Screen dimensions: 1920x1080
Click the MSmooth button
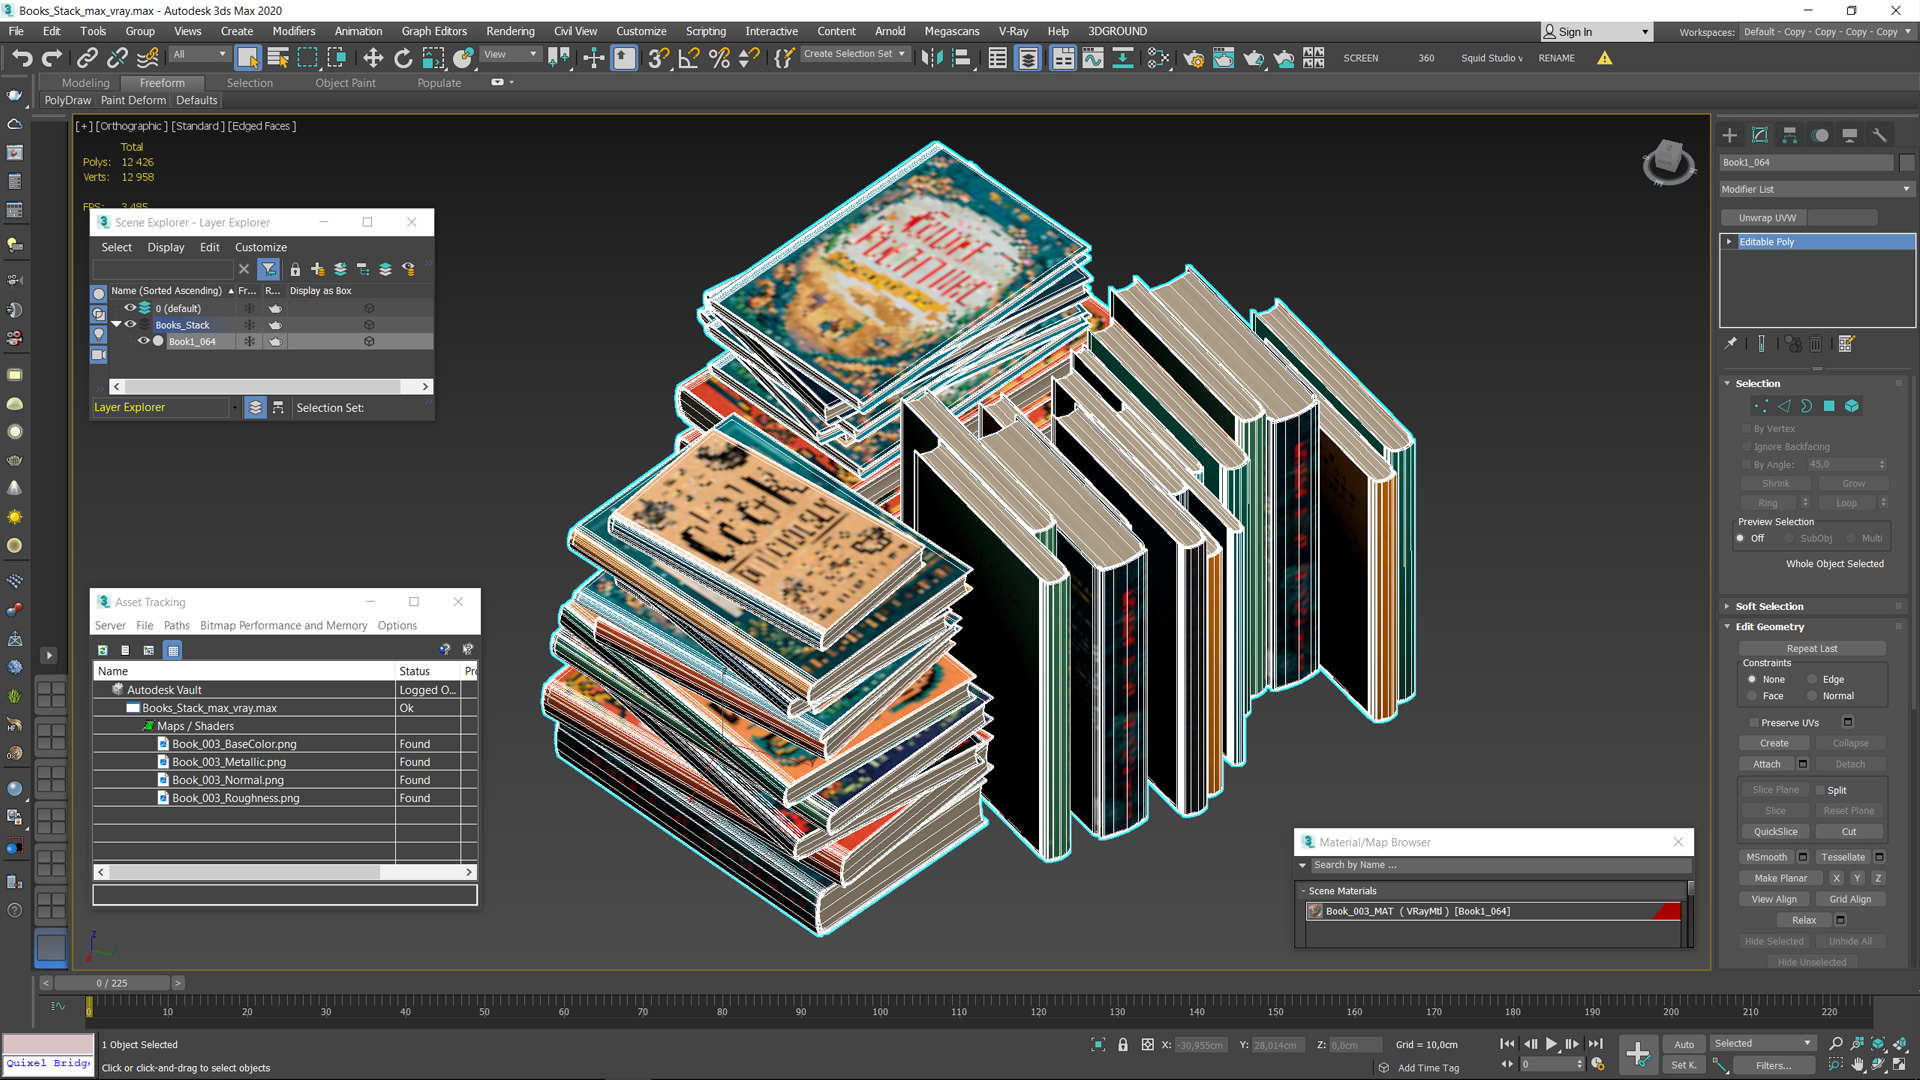tap(1767, 857)
